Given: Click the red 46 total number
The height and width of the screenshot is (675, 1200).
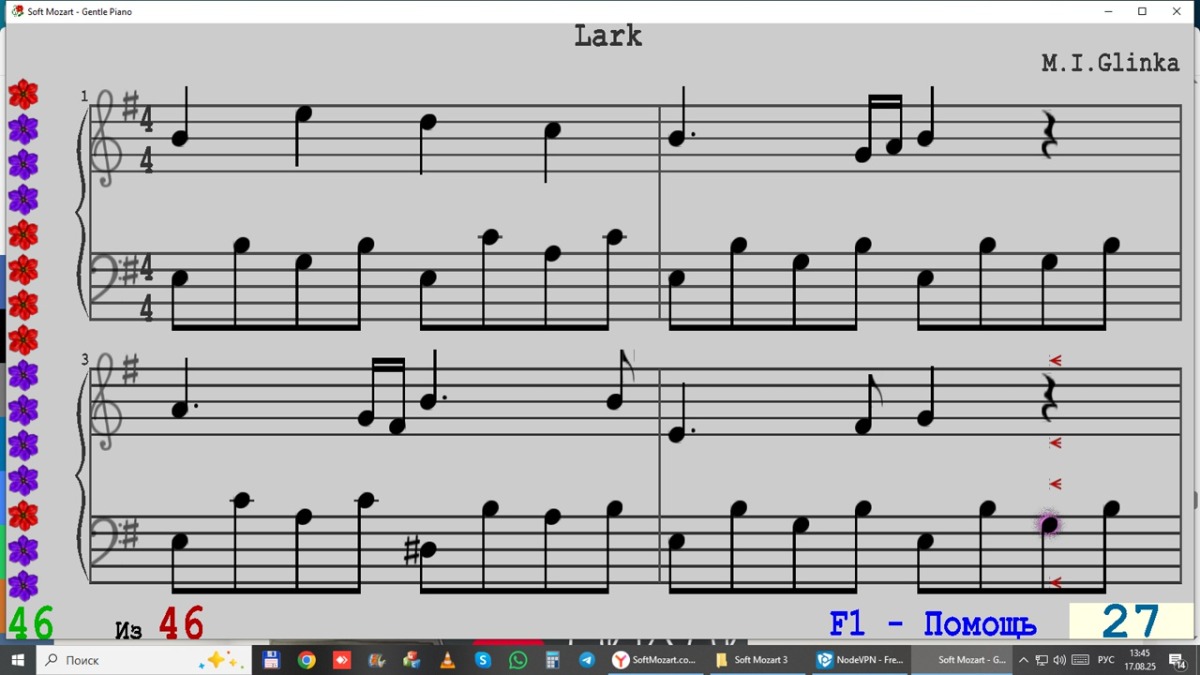Looking at the screenshot, I should pos(181,624).
